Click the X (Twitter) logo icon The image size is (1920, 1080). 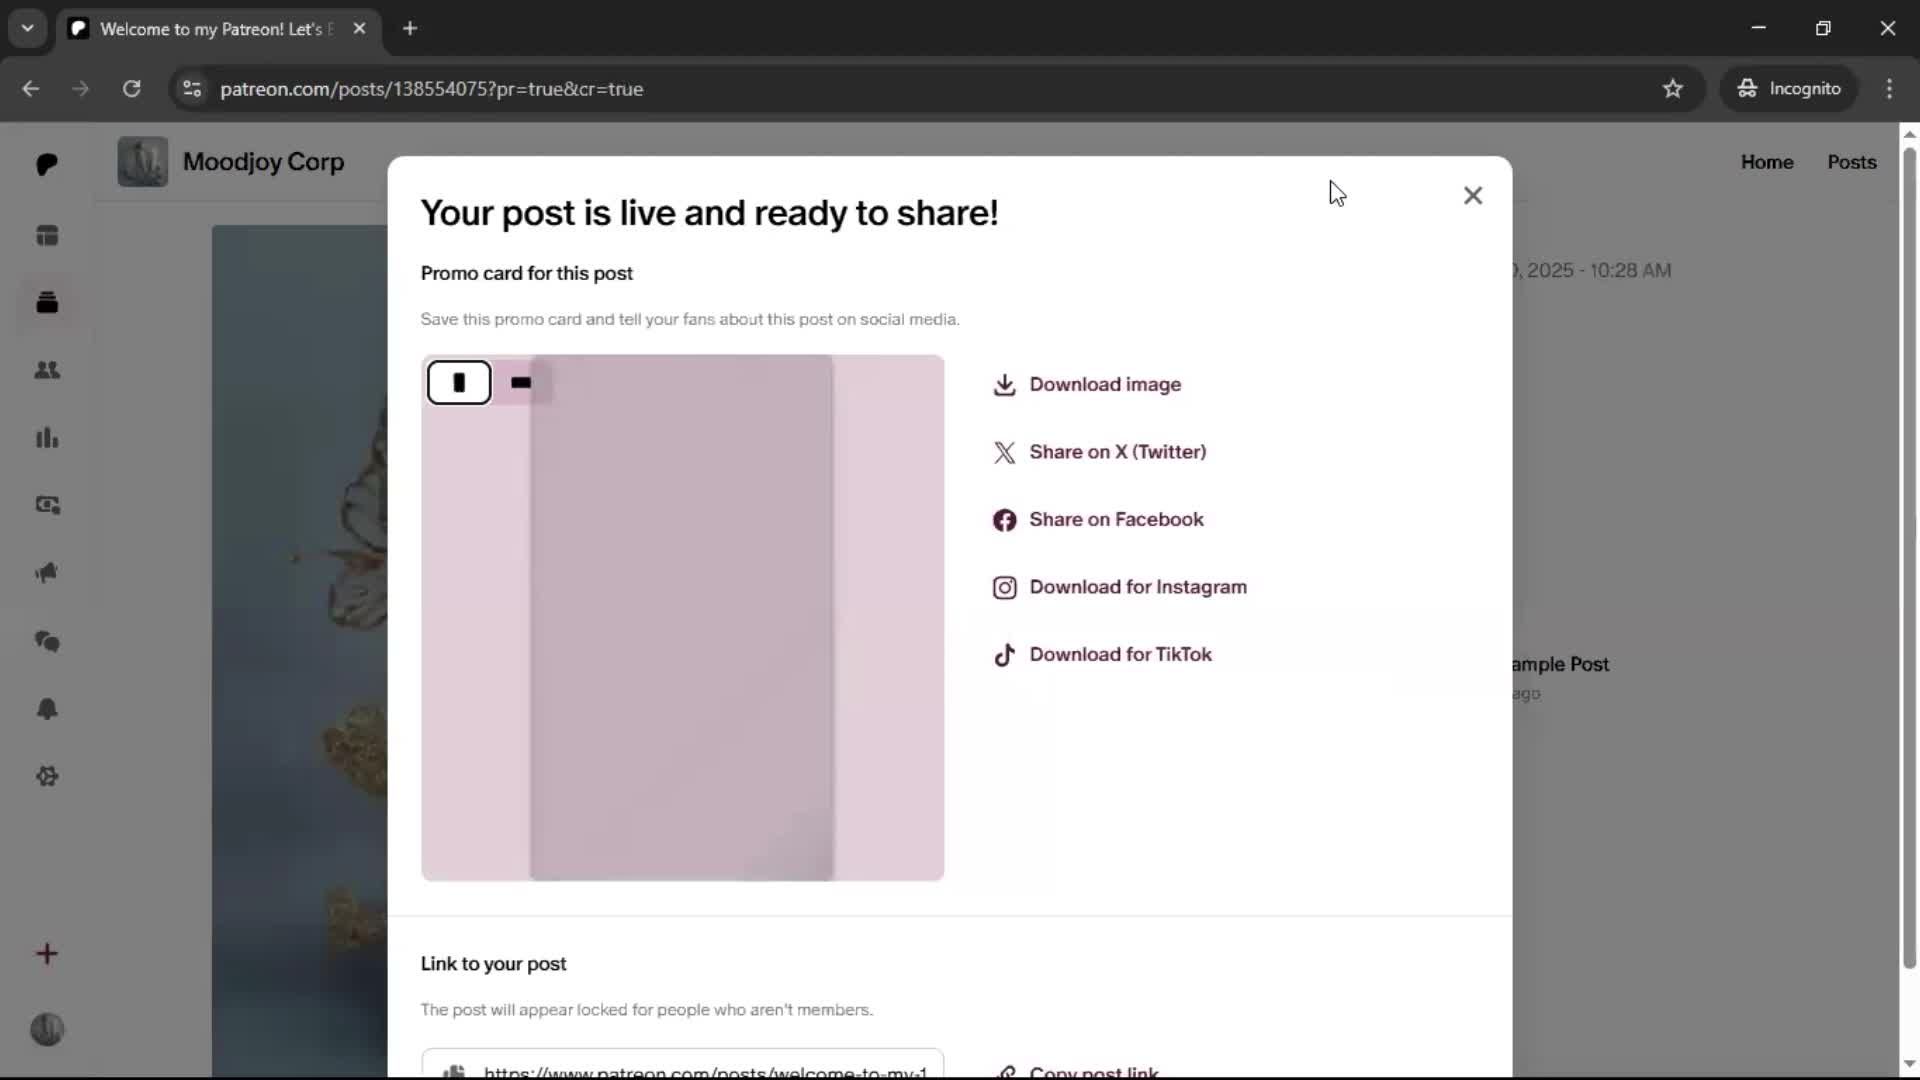pos(1004,452)
